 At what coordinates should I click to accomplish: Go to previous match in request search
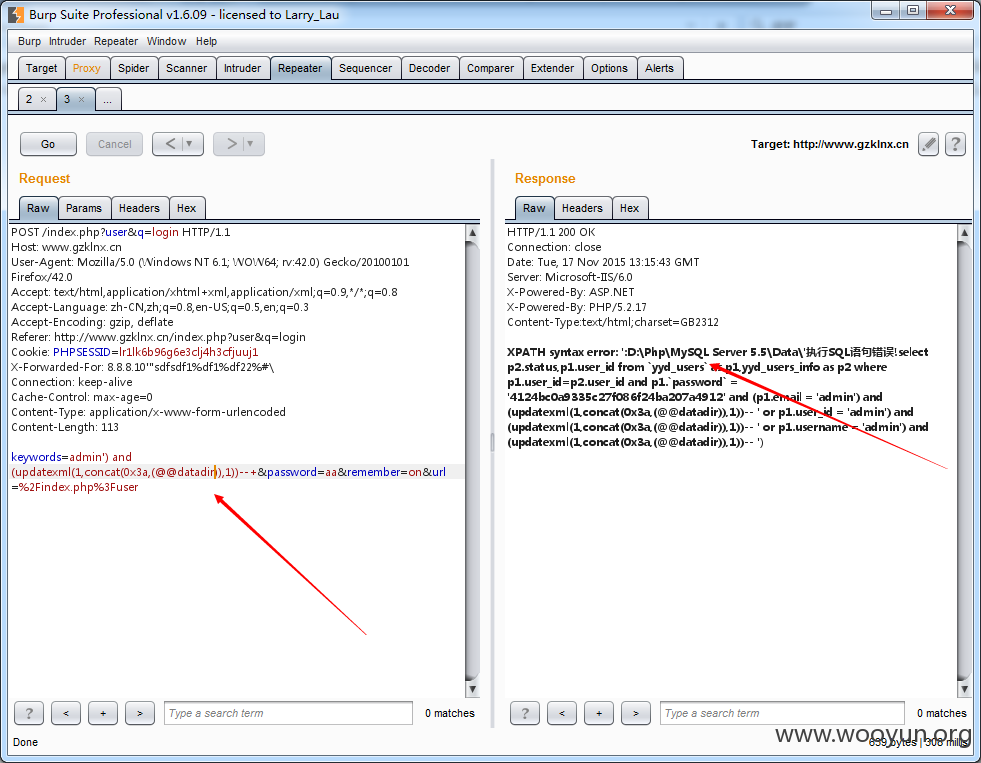(66, 713)
